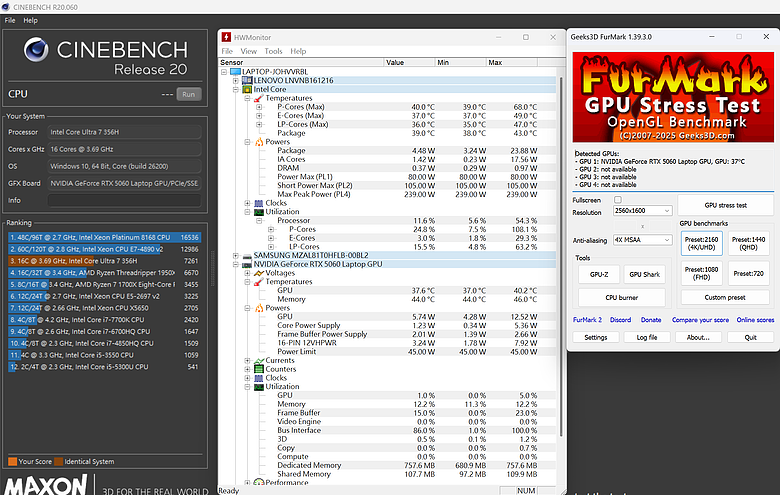Click the Performance gauge icon in HWMonitor
780x495 pixels.
259,482
